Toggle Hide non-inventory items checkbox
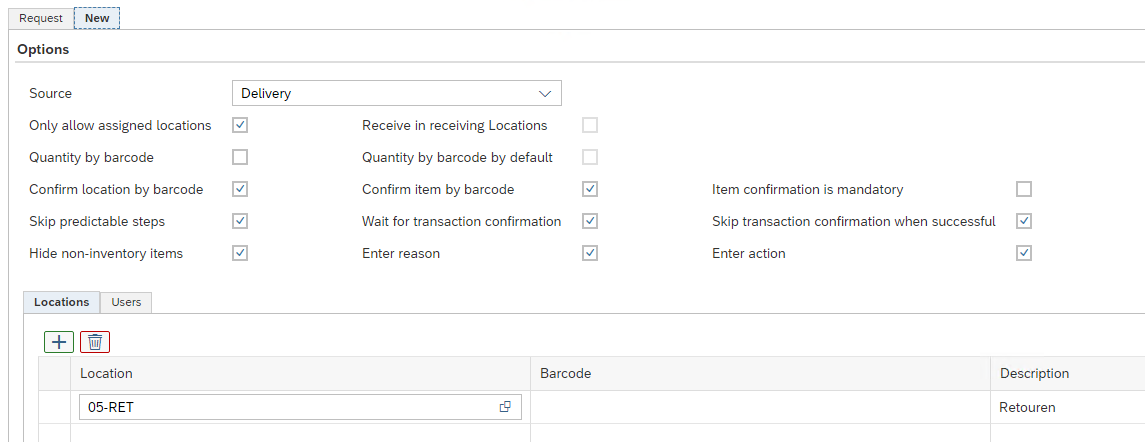The width and height of the screenshot is (1145, 442). [240, 253]
